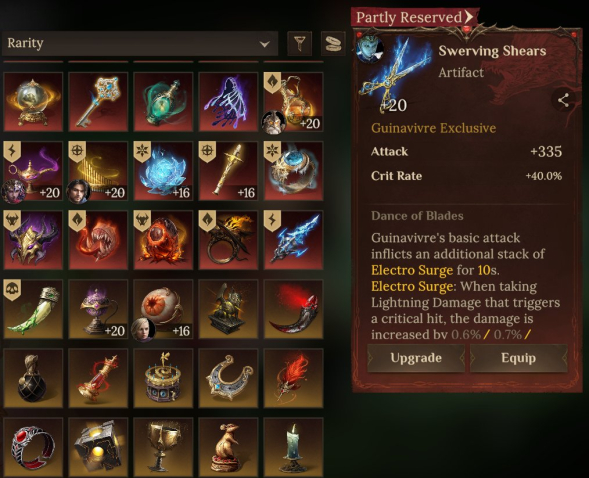Click Guinavivre hero portrait on artifact
Screen dimensions: 589x478
coord(370,48)
